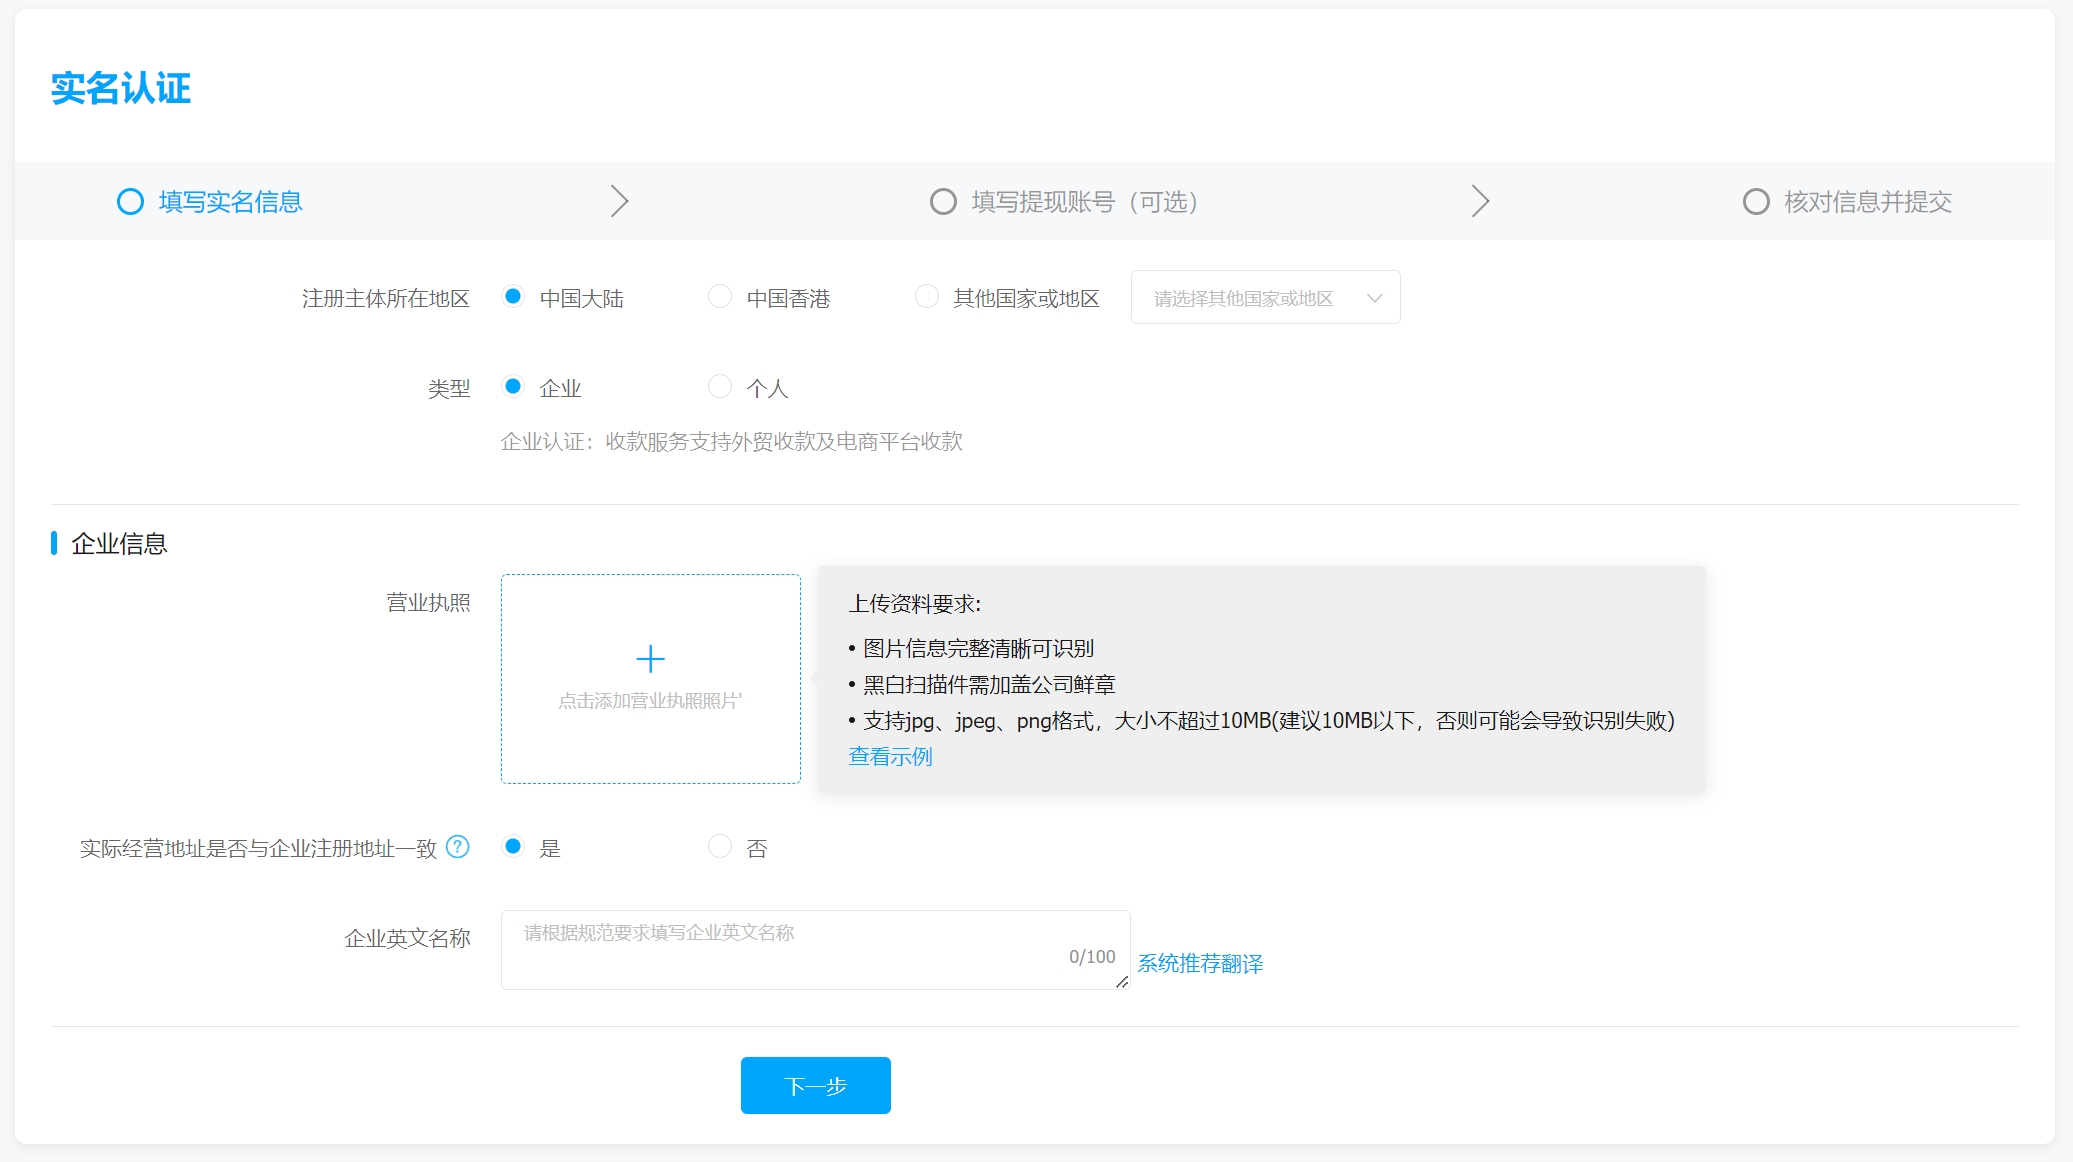This screenshot has width=2073, height=1162.
Task: Select the 个人 account type
Action: [720, 387]
